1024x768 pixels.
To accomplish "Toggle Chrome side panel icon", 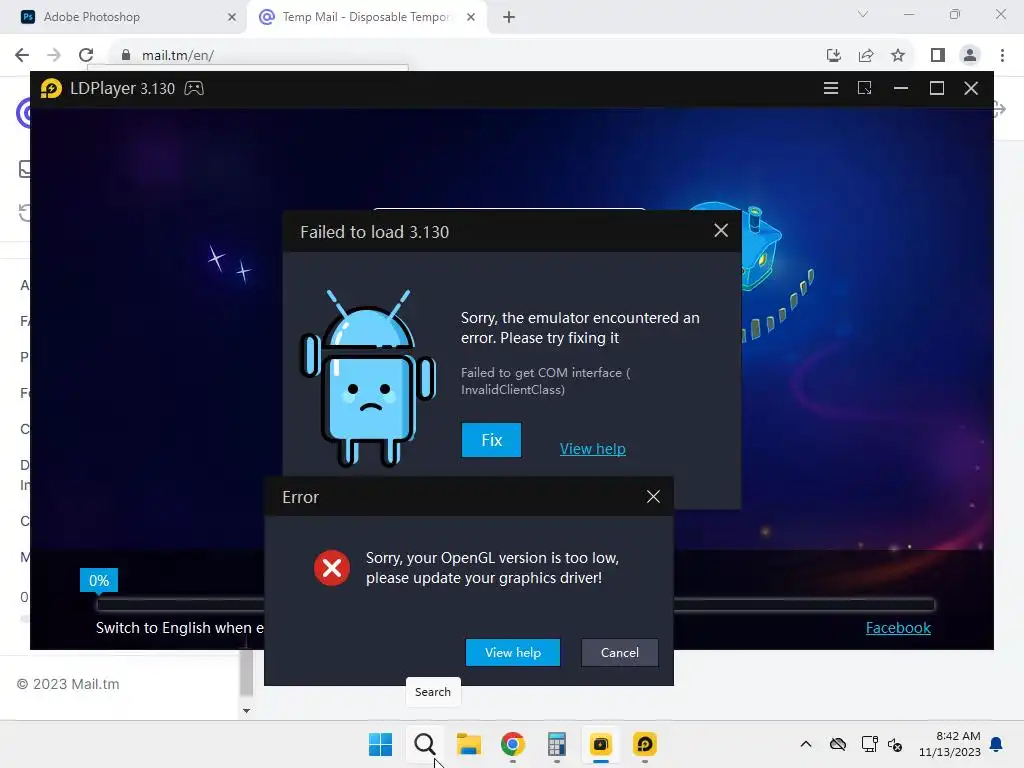I will click(x=938, y=56).
